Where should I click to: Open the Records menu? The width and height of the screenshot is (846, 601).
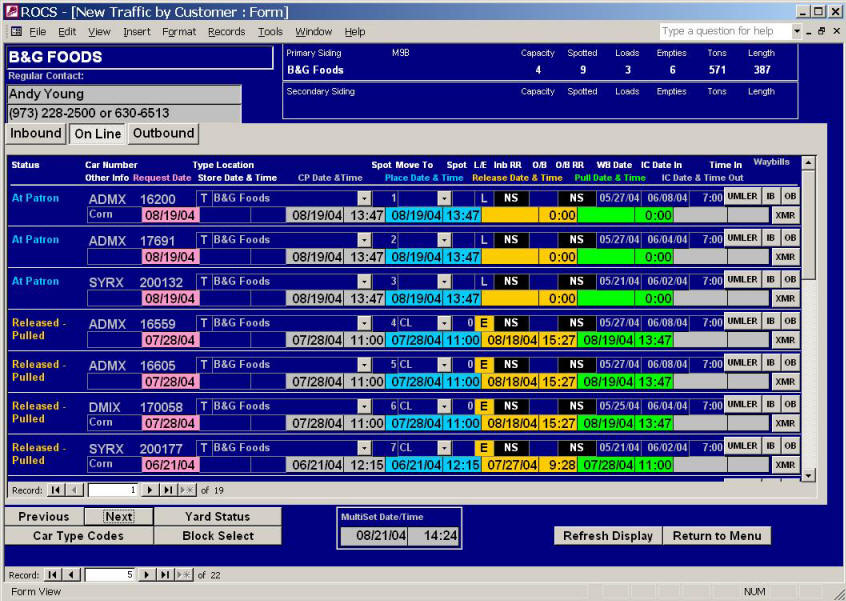(227, 32)
